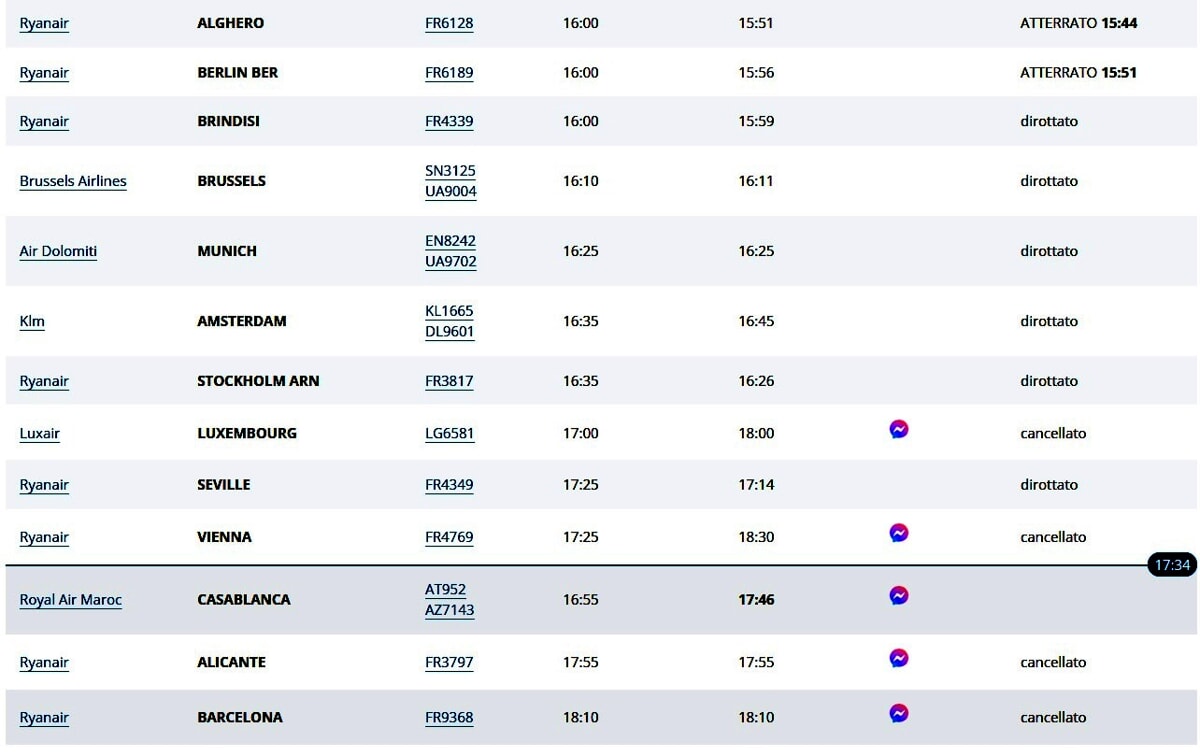Click Messenger icon in Luxembourg flight row
This screenshot has height=756, width=1200.
(x=899, y=429)
